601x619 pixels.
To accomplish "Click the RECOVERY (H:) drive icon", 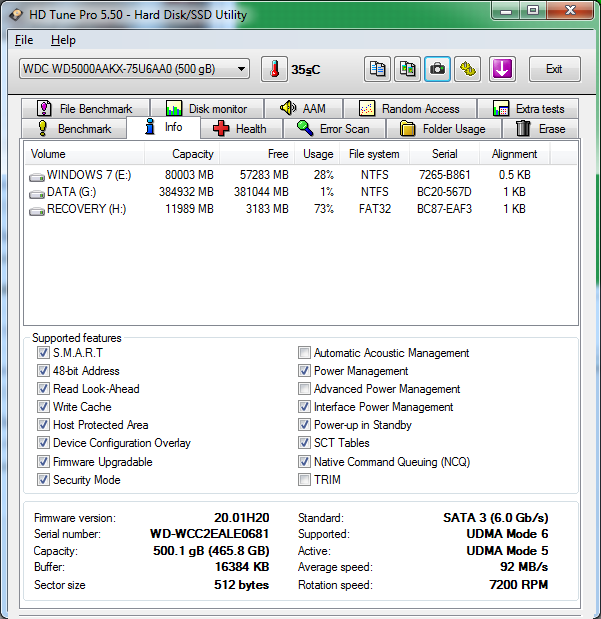I will click(37, 211).
